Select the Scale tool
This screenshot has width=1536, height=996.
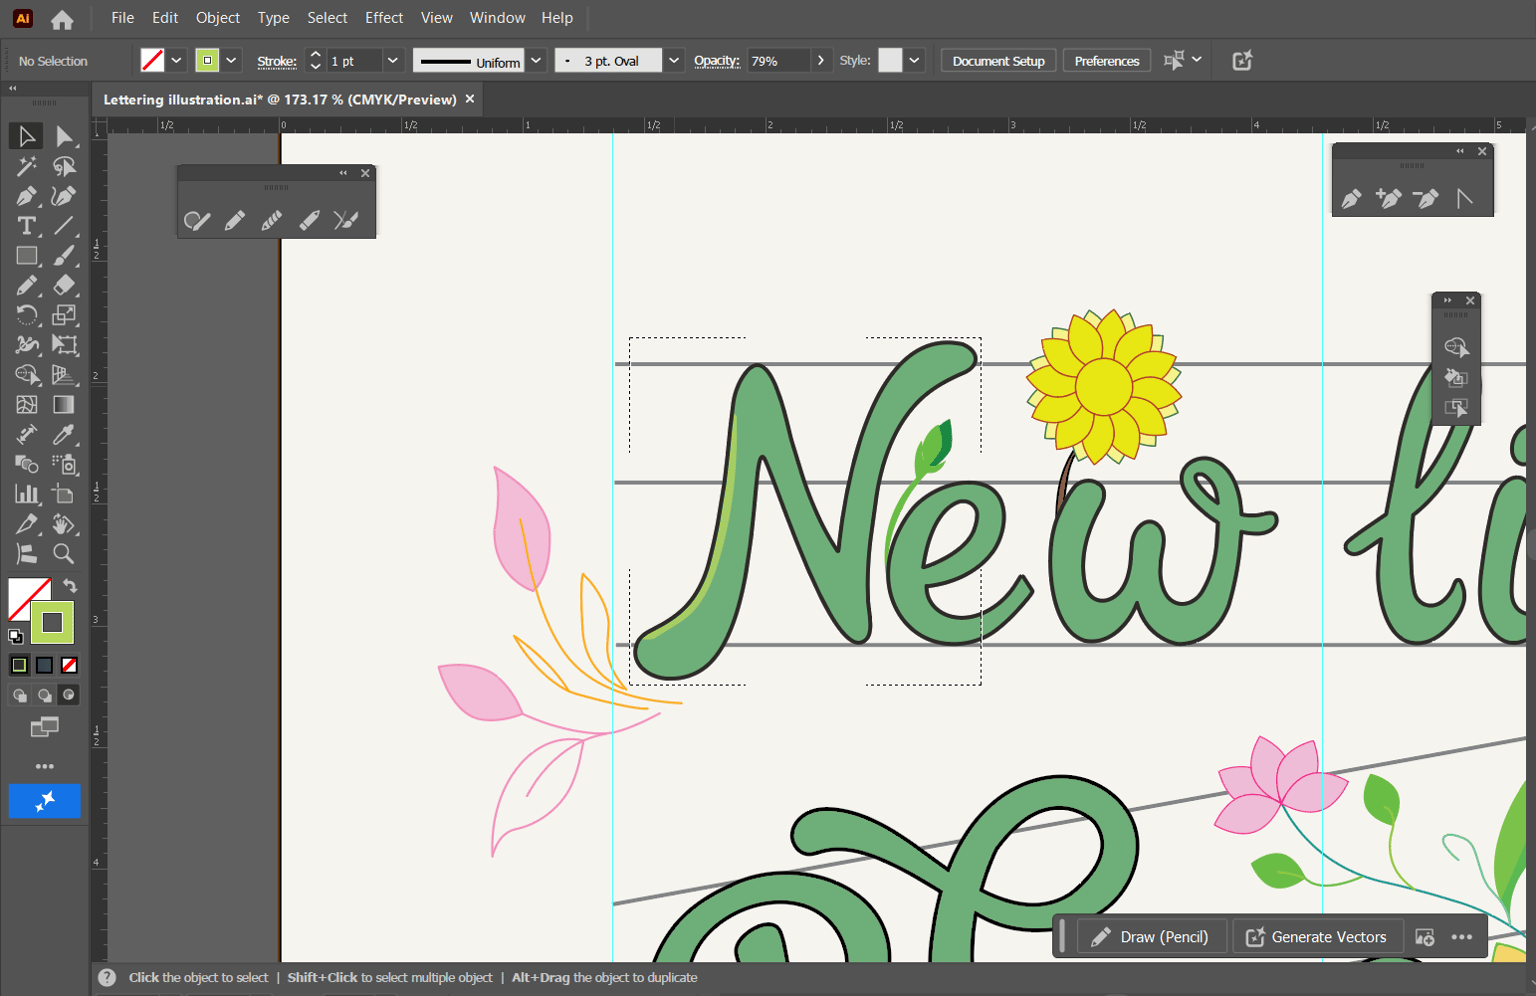pyautogui.click(x=65, y=315)
